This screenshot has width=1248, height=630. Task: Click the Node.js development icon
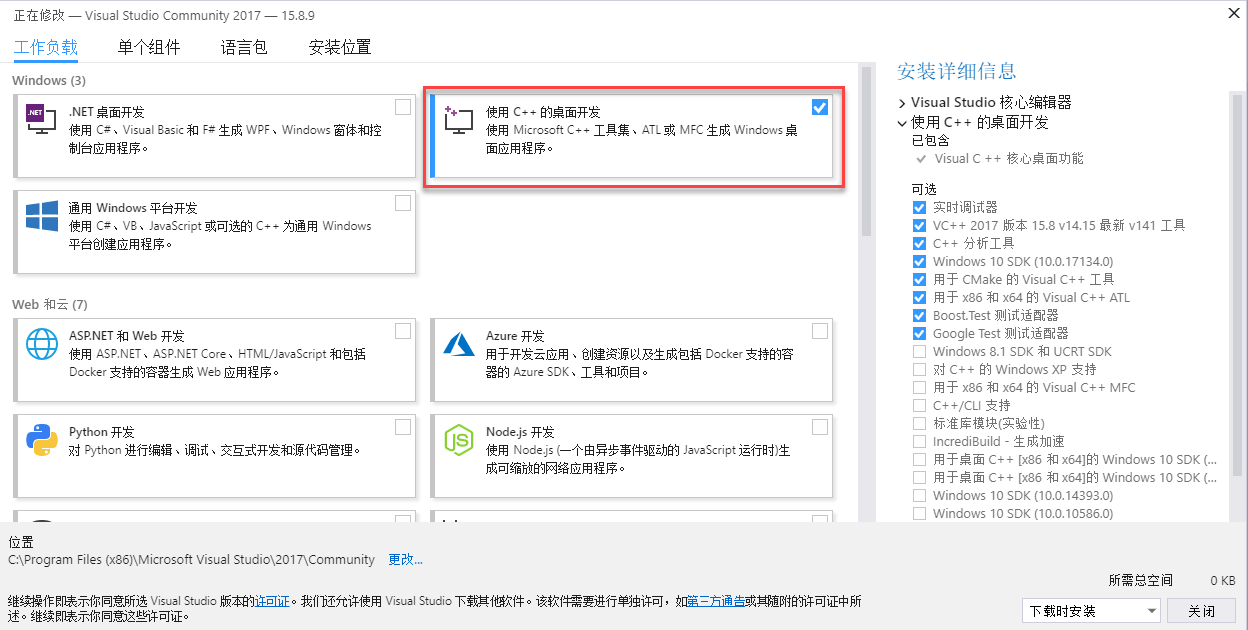tap(458, 440)
